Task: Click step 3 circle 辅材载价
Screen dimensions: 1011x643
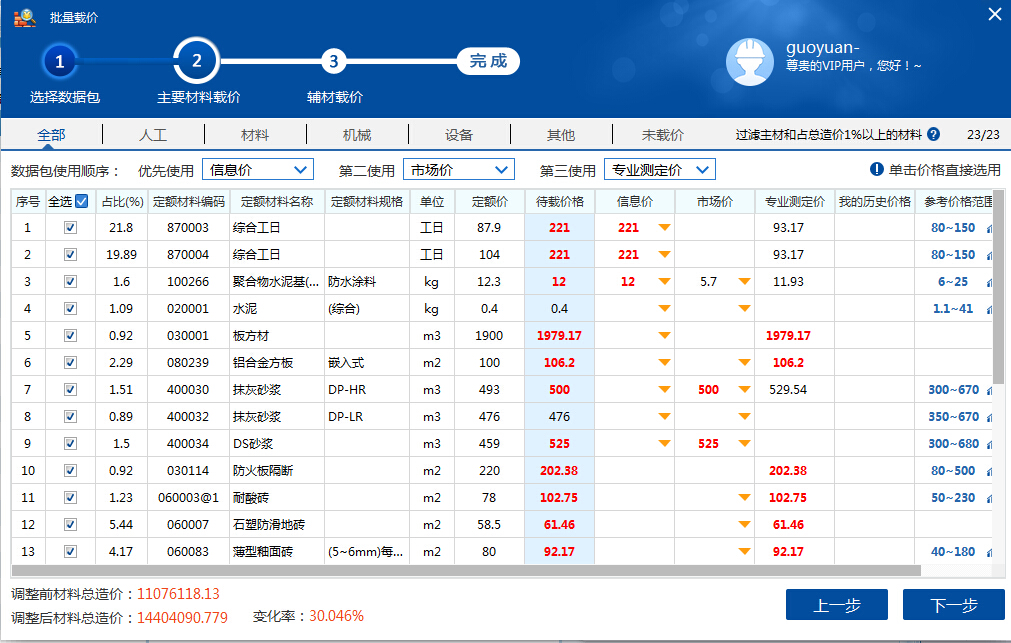Action: [x=334, y=62]
